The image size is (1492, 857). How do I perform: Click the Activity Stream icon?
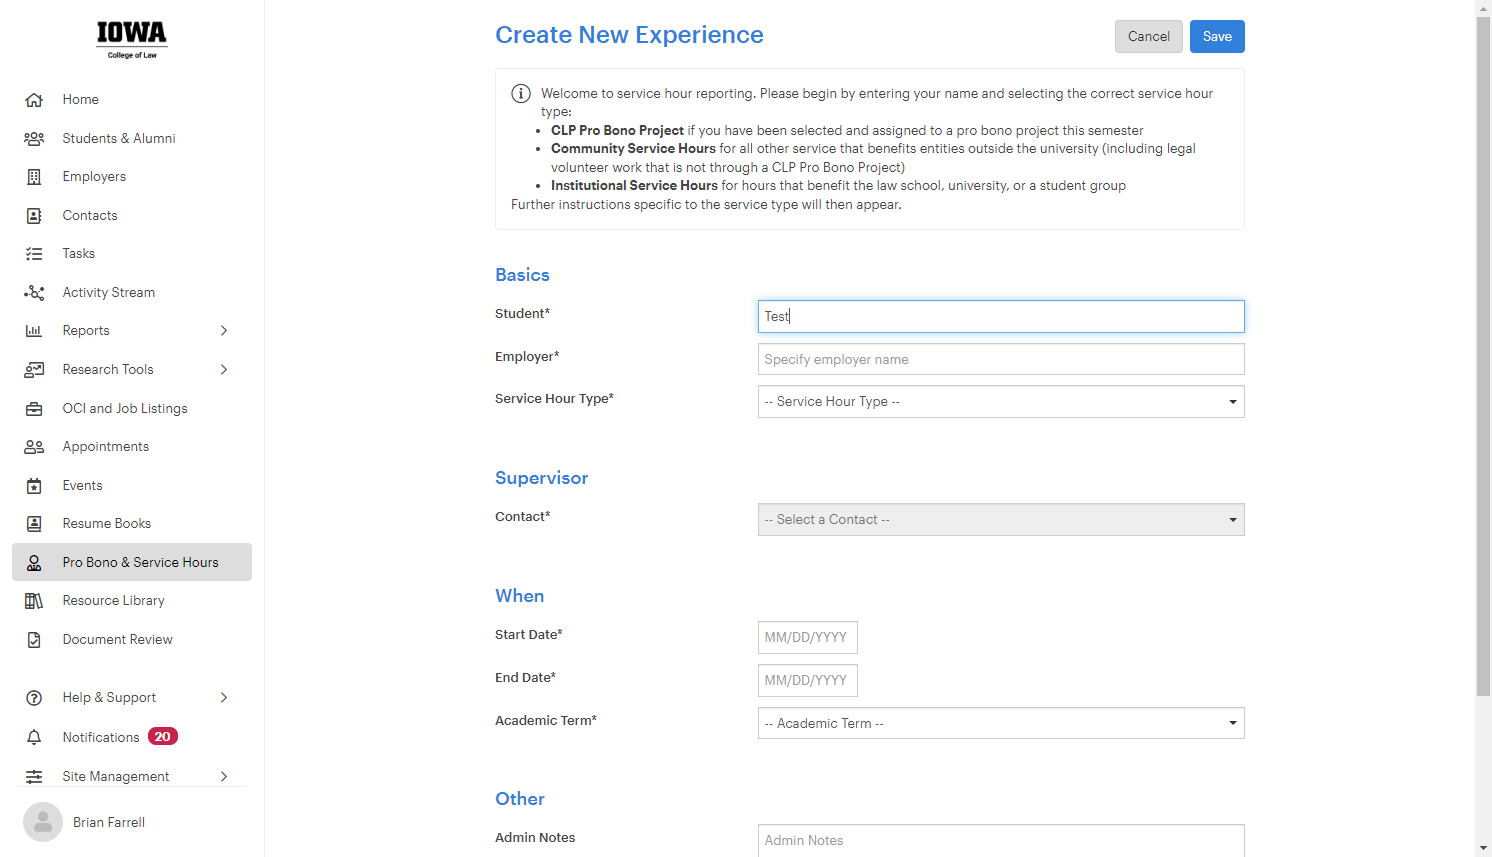(34, 293)
